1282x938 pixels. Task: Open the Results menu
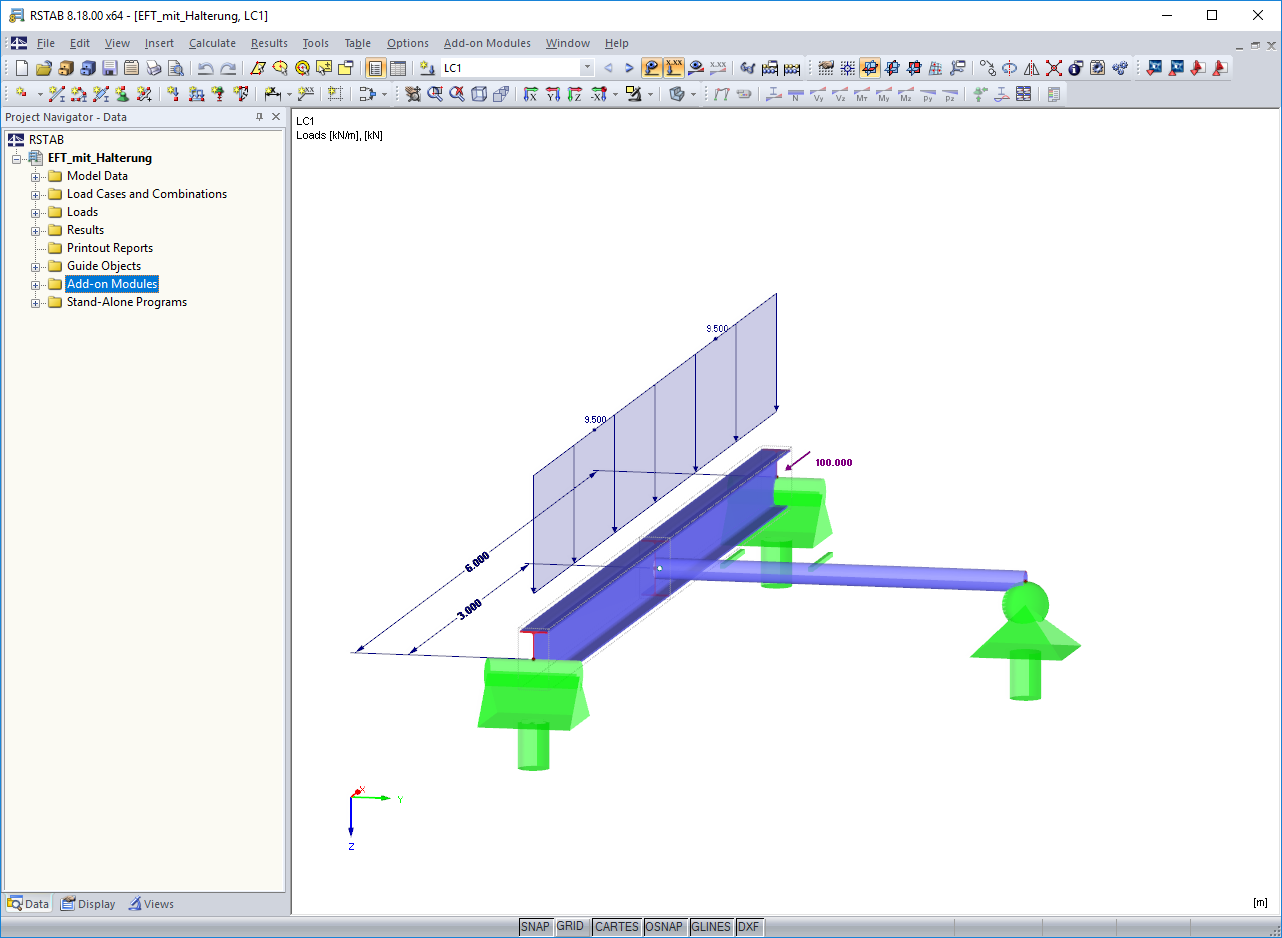269,43
